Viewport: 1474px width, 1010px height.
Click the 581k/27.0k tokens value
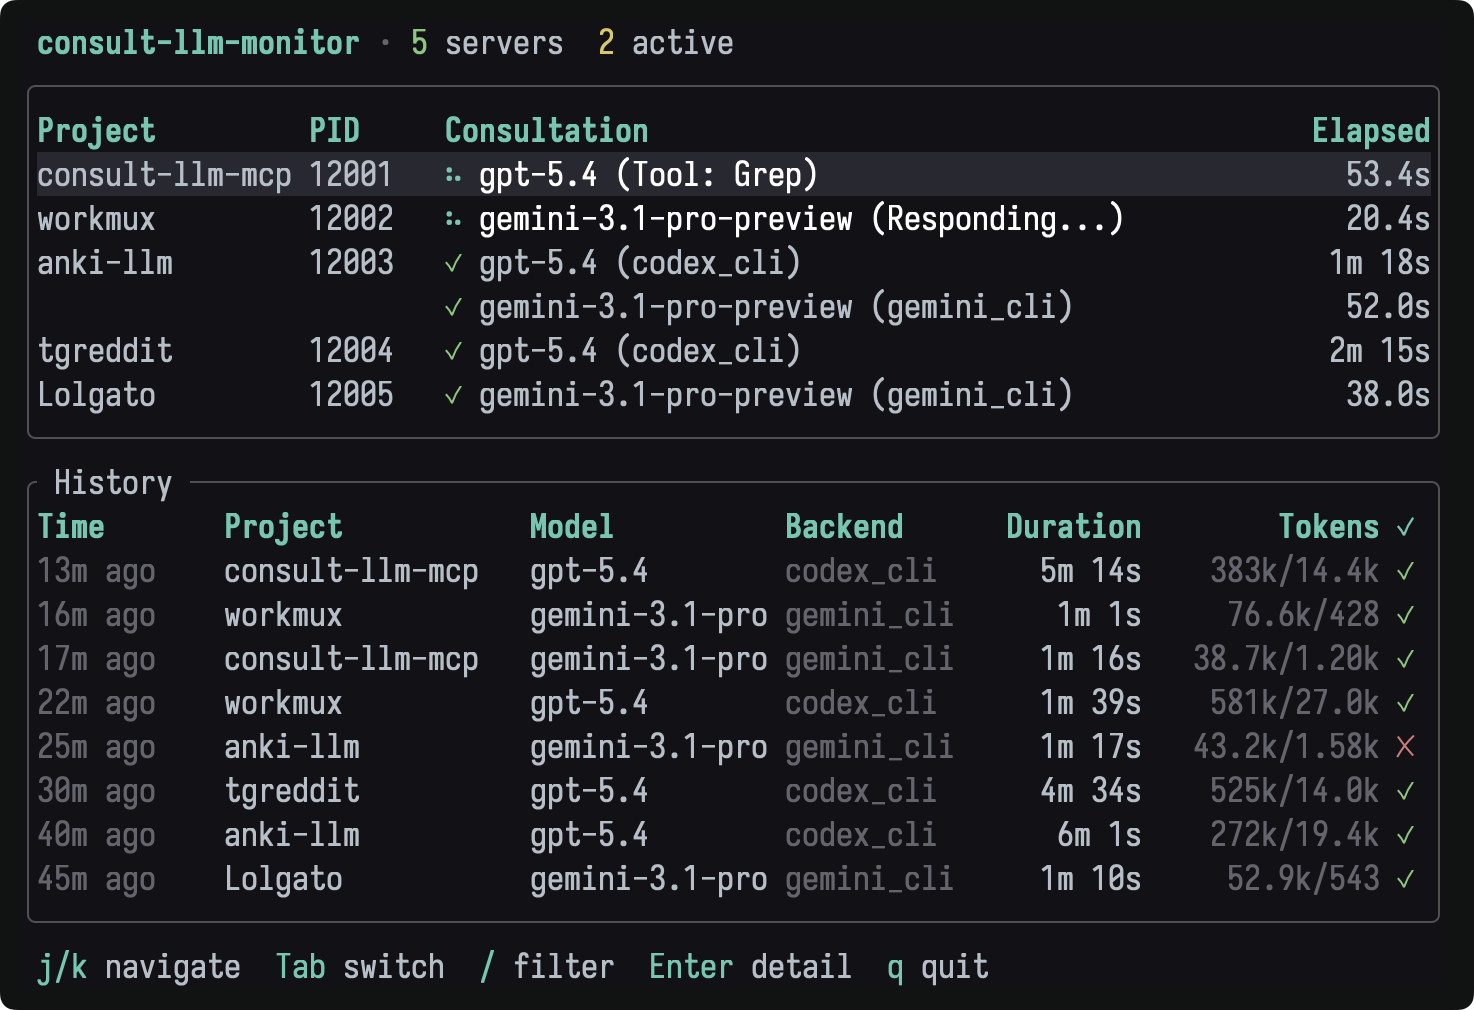pos(1295,703)
